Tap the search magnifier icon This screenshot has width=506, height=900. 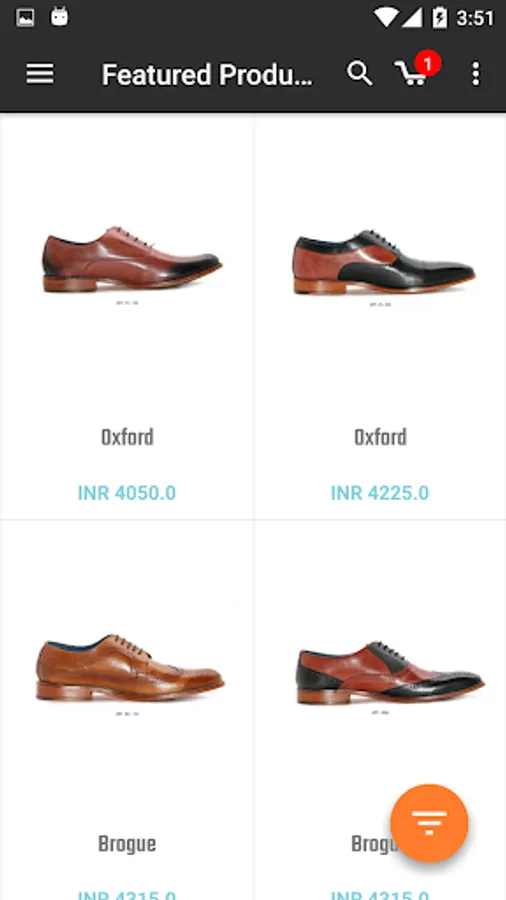tap(360, 74)
